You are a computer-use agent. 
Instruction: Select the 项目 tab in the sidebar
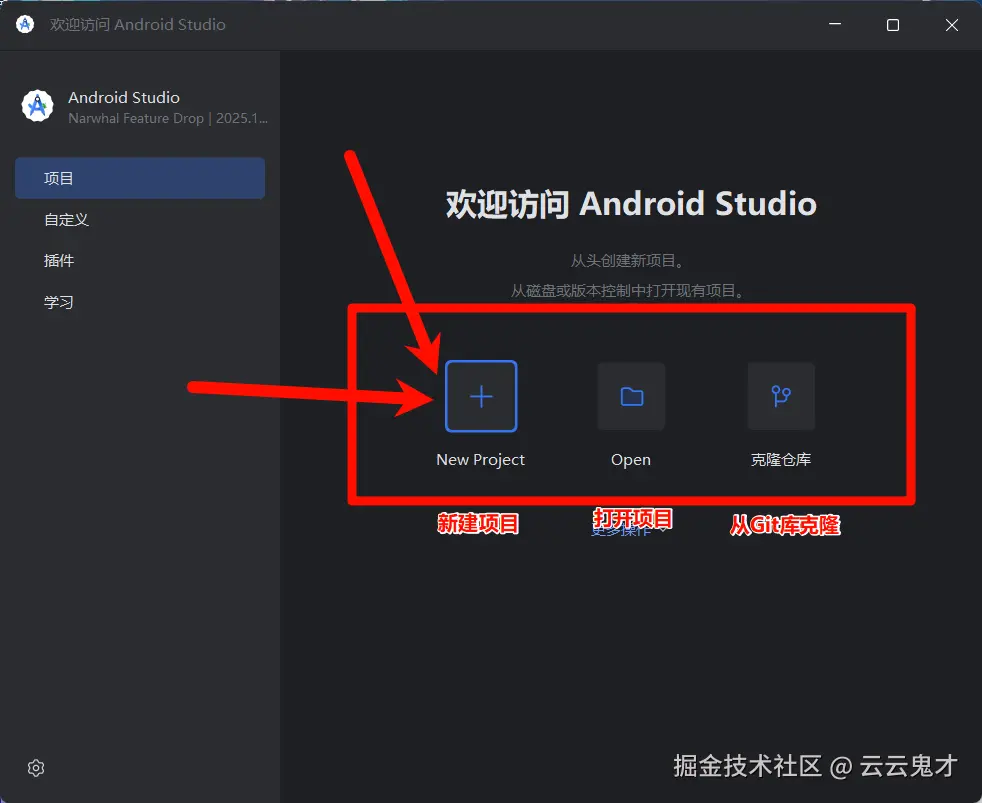coord(140,179)
